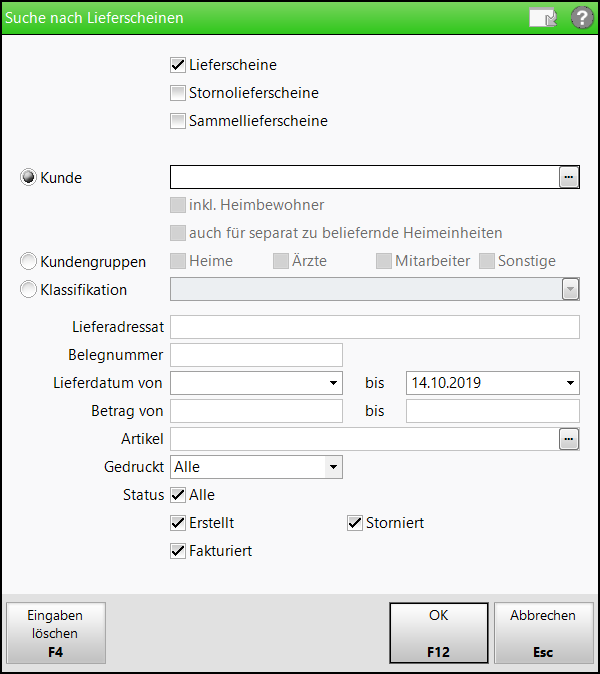Open customer browse ellipsis button

(569, 177)
